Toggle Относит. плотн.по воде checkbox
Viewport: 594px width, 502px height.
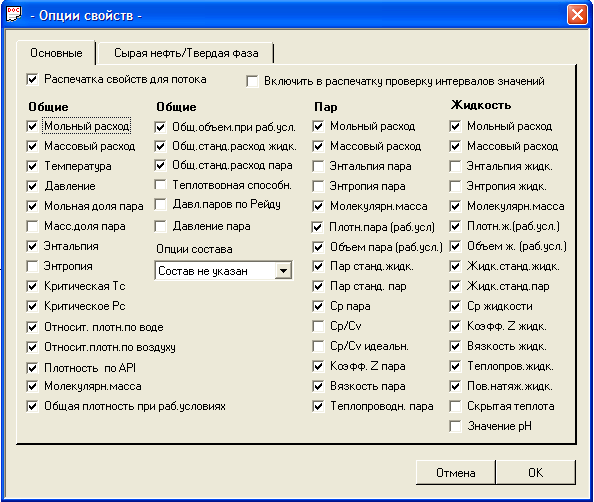pyautogui.click(x=33, y=327)
